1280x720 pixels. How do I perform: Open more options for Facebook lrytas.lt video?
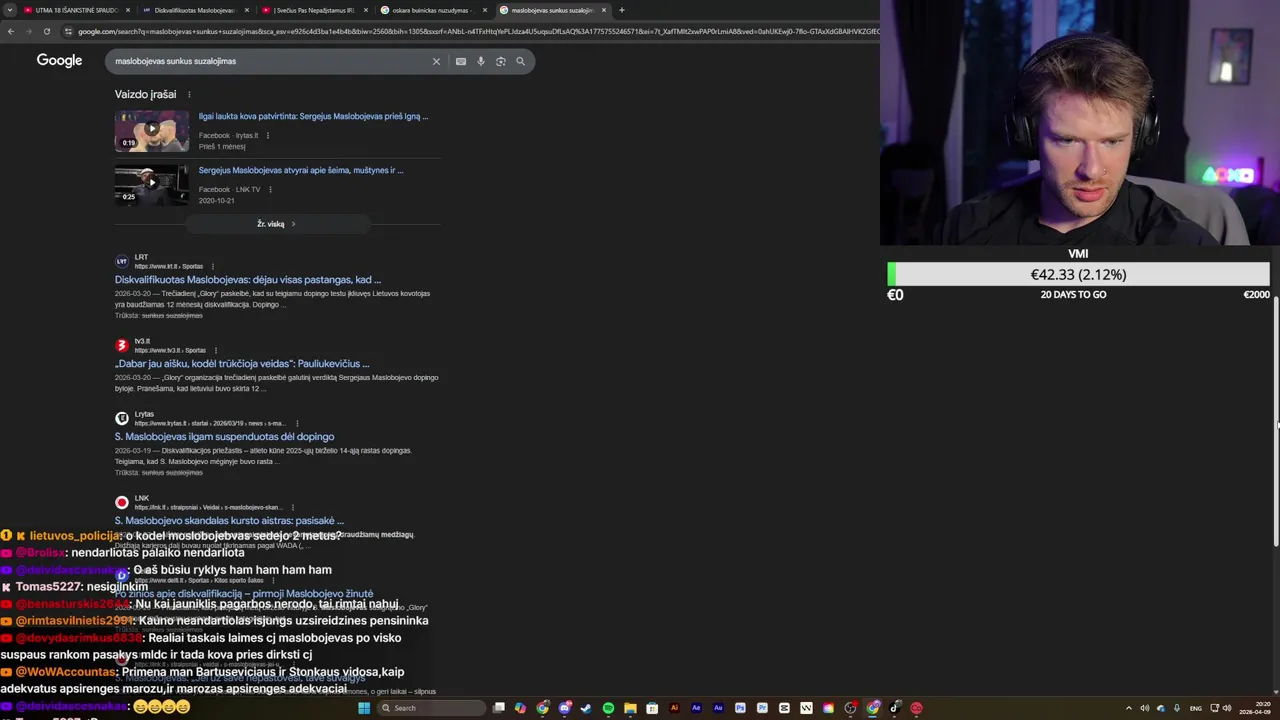click(268, 135)
